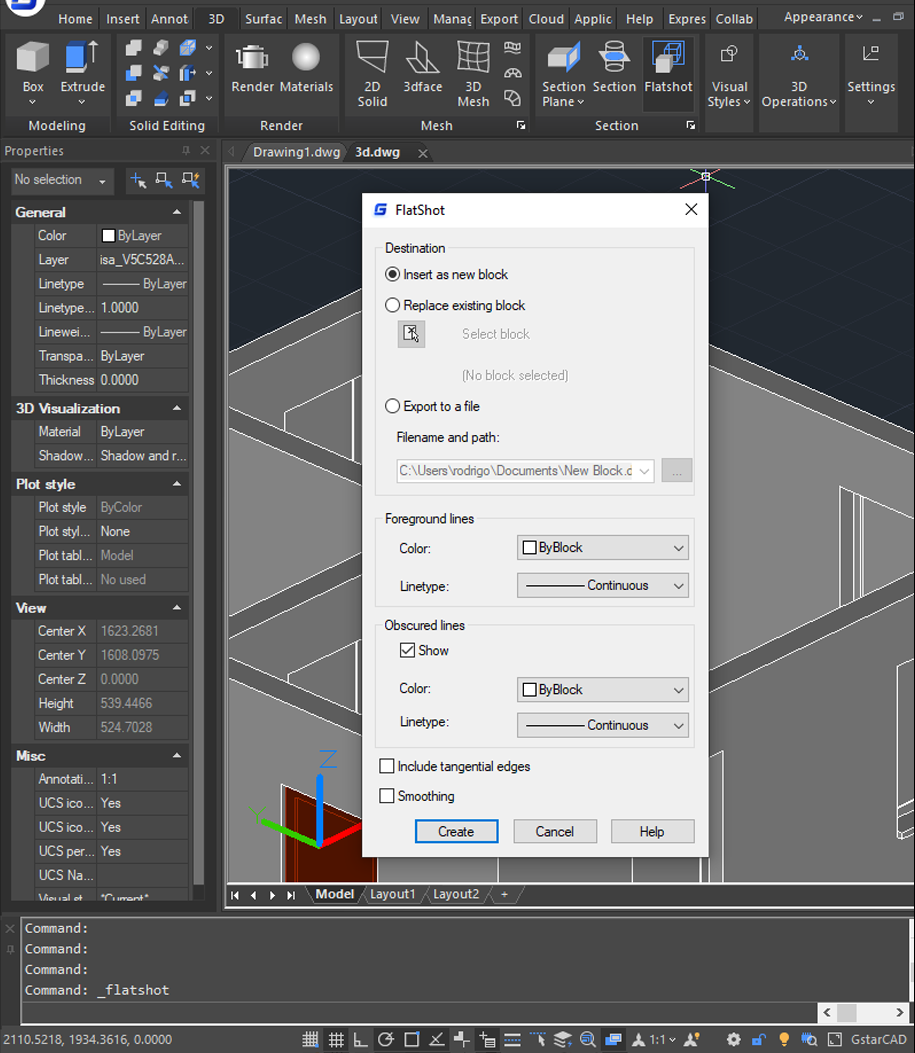Click the Section tool icon
The height and width of the screenshot is (1053, 915).
coord(614,57)
